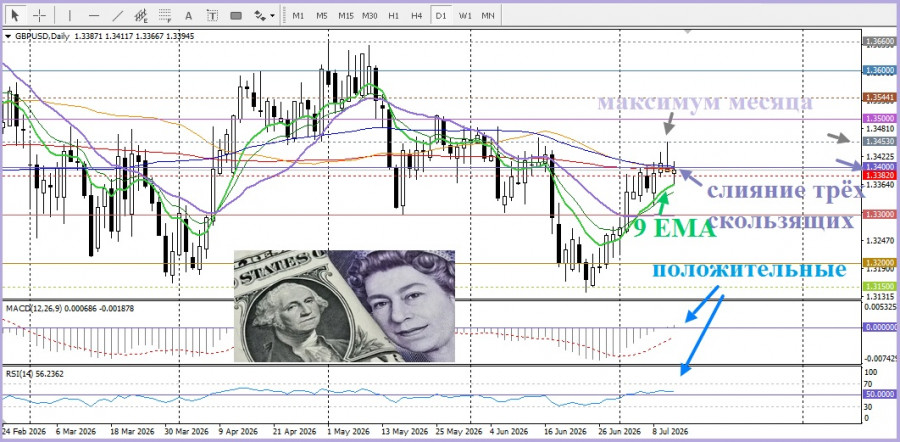Image resolution: width=900 pixels, height=442 pixels.
Task: Click the 21 Apr 2026 date label
Action: (294, 431)
